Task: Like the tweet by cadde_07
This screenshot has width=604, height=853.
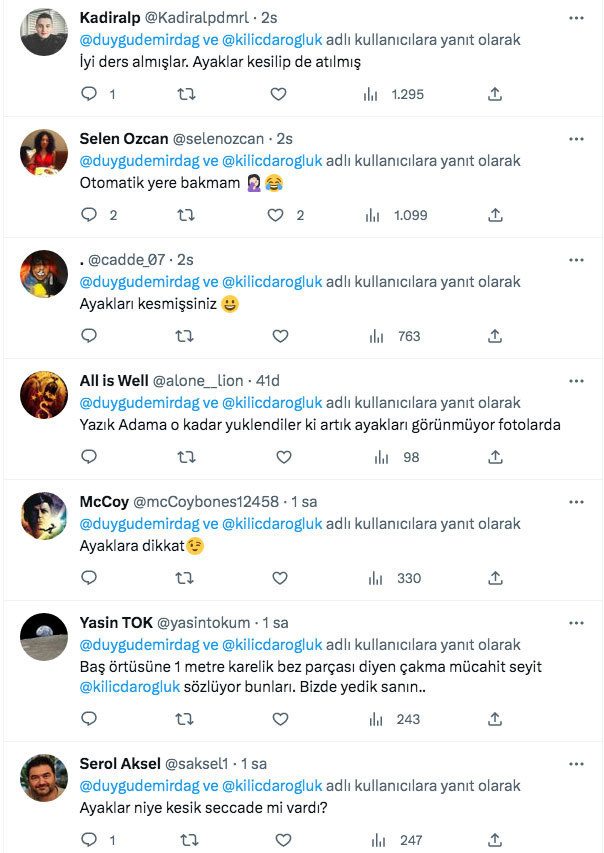Action: click(279, 335)
